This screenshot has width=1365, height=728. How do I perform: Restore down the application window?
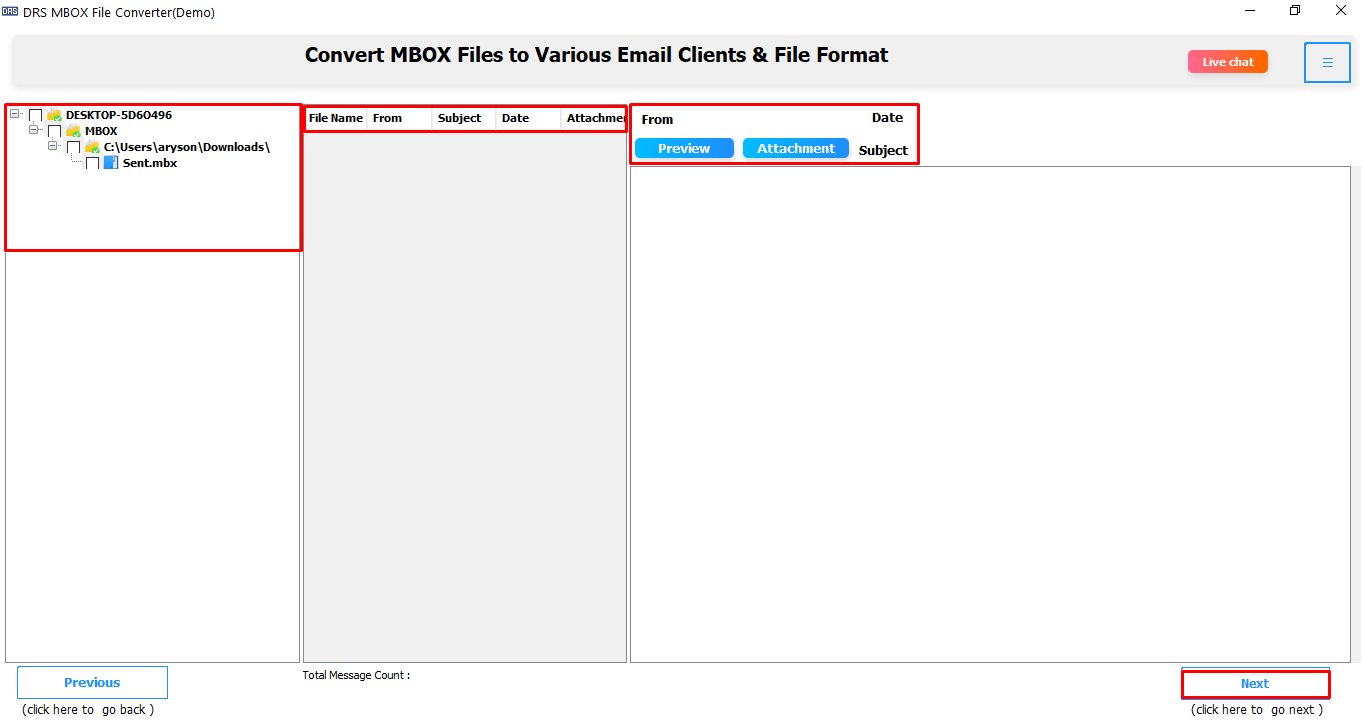click(x=1295, y=11)
